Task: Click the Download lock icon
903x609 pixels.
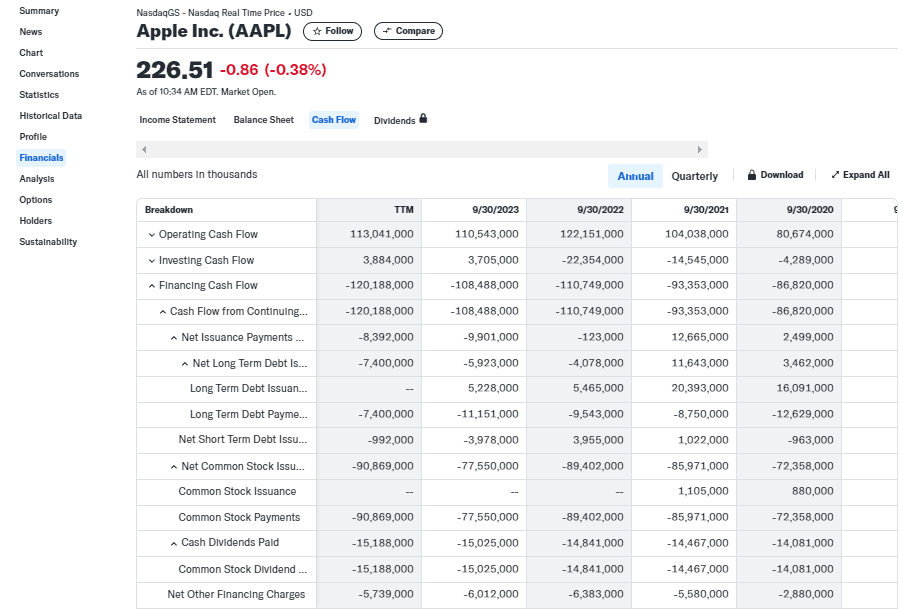Action: pyautogui.click(x=752, y=175)
